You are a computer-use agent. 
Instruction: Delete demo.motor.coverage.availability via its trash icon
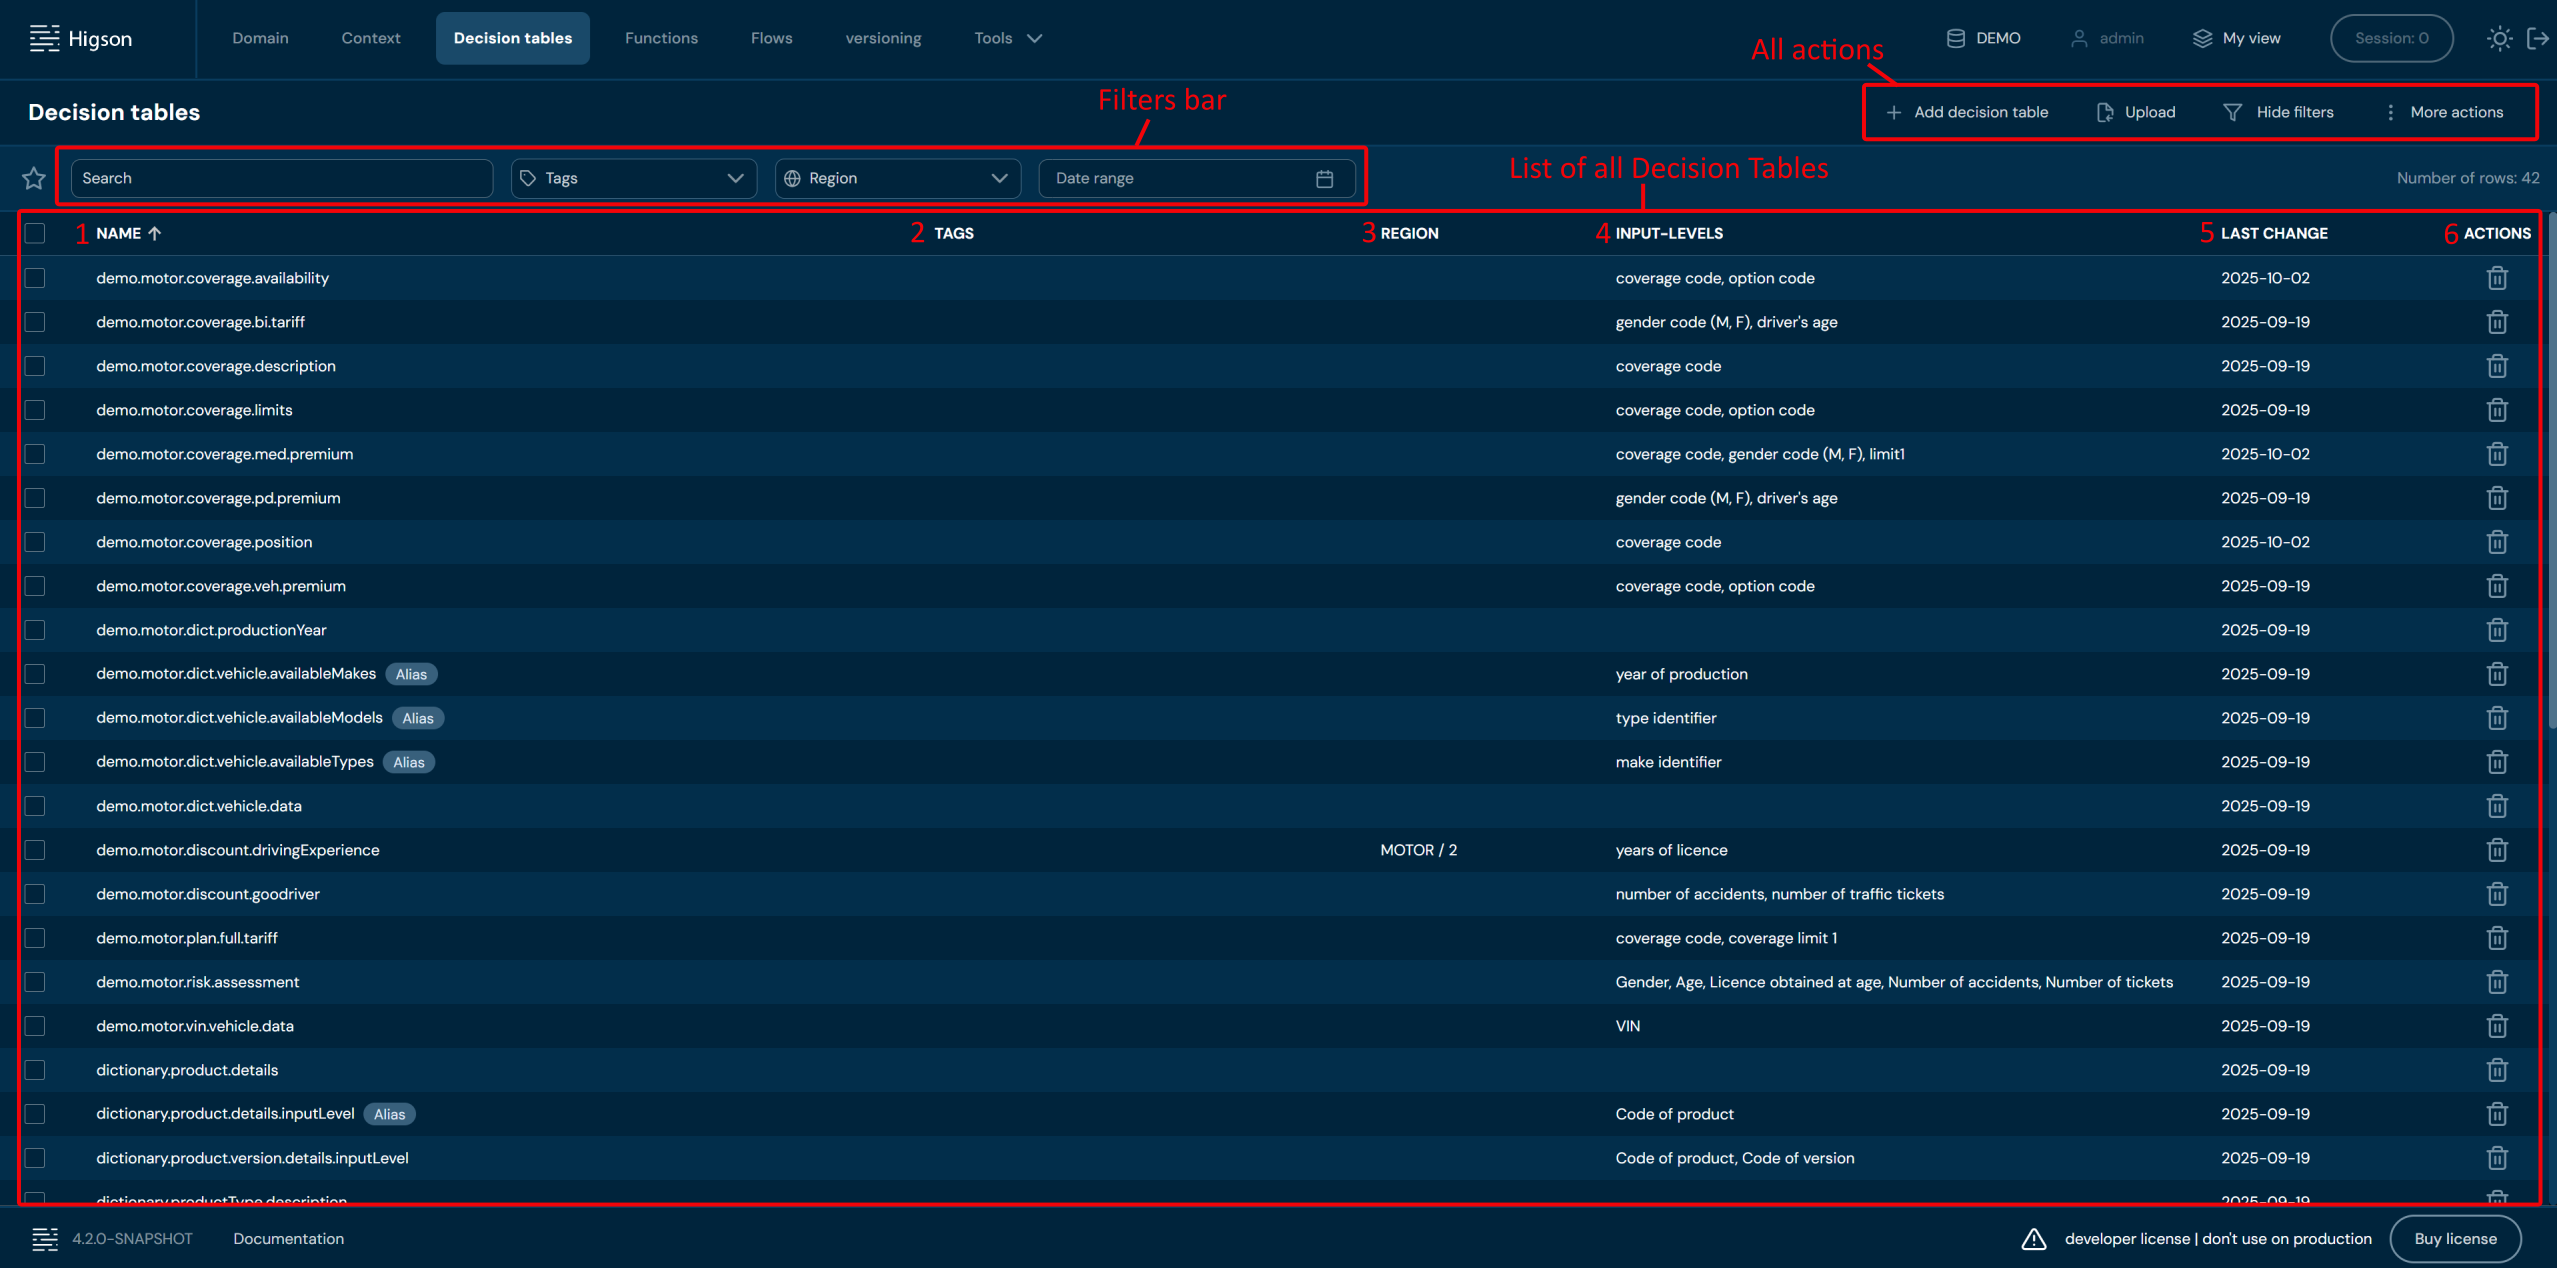point(2496,278)
